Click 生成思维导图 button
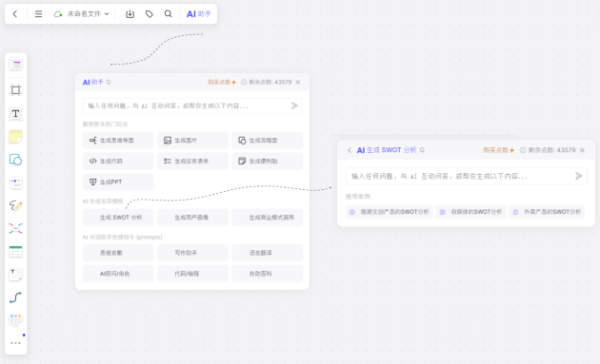This screenshot has height=364, width=600. (x=118, y=140)
